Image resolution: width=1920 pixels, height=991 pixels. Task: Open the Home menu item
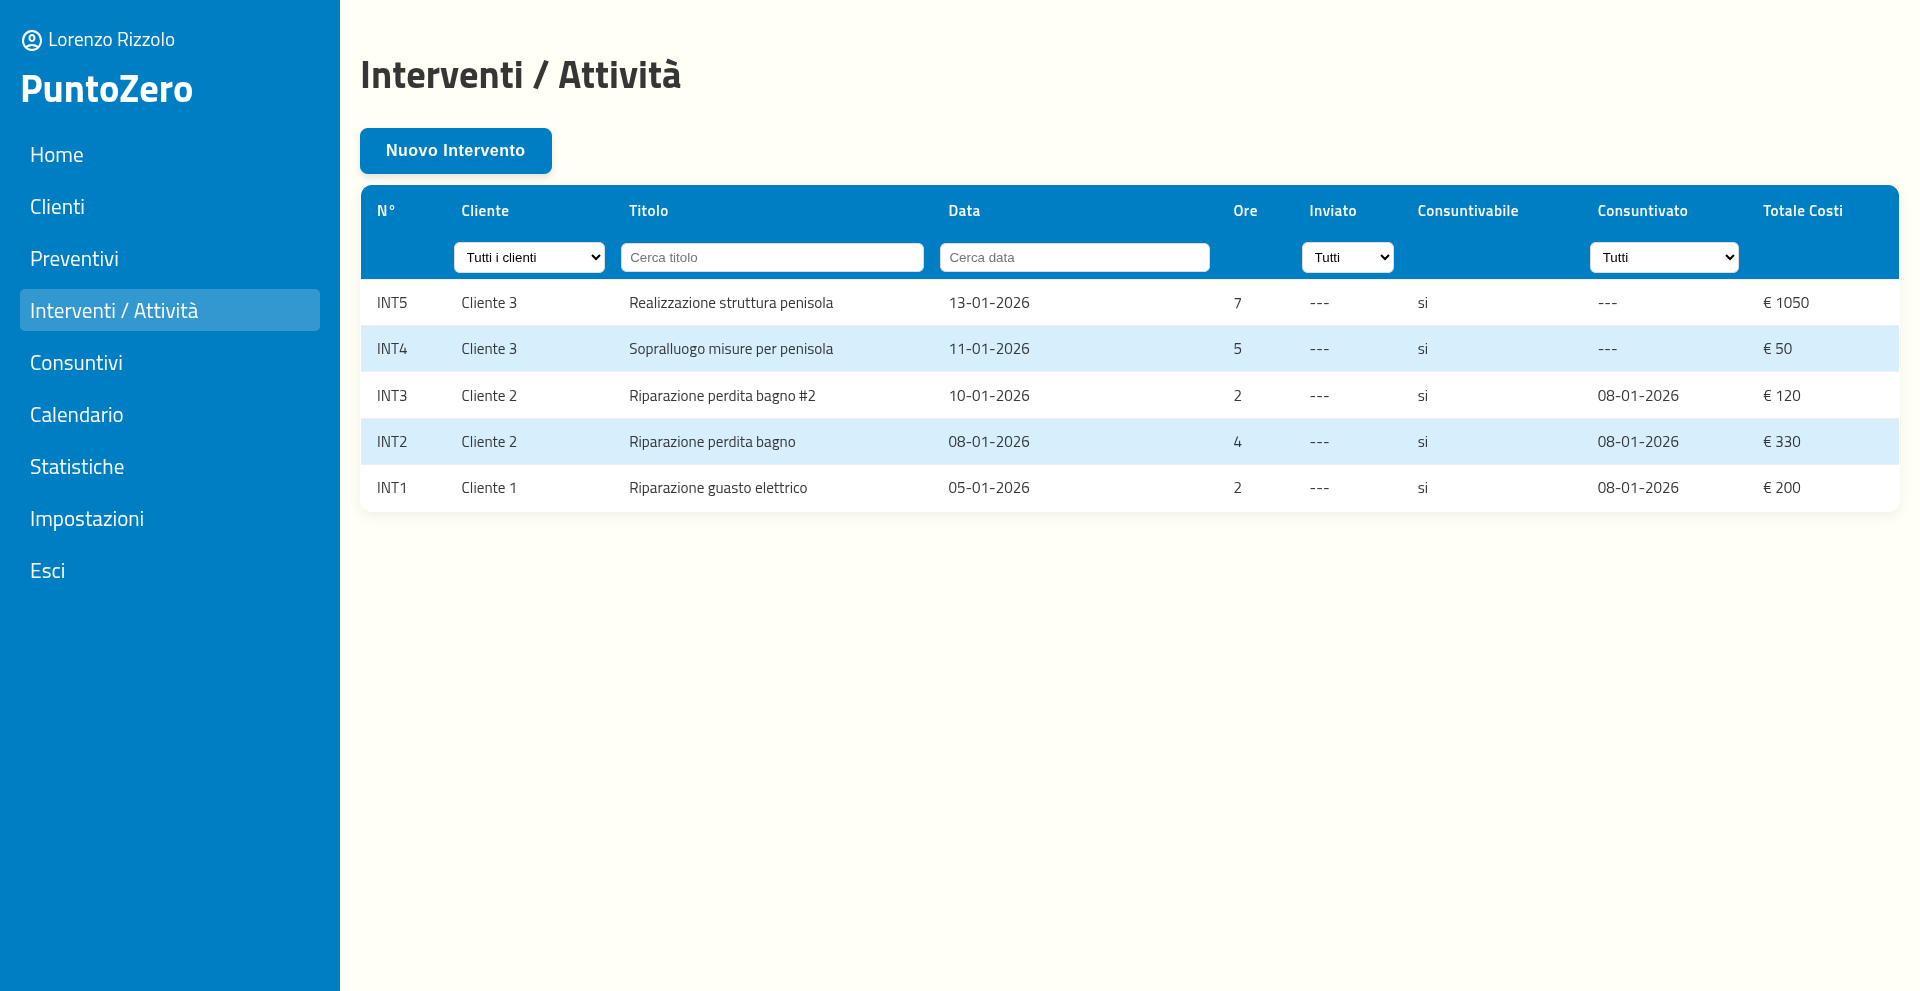(57, 155)
